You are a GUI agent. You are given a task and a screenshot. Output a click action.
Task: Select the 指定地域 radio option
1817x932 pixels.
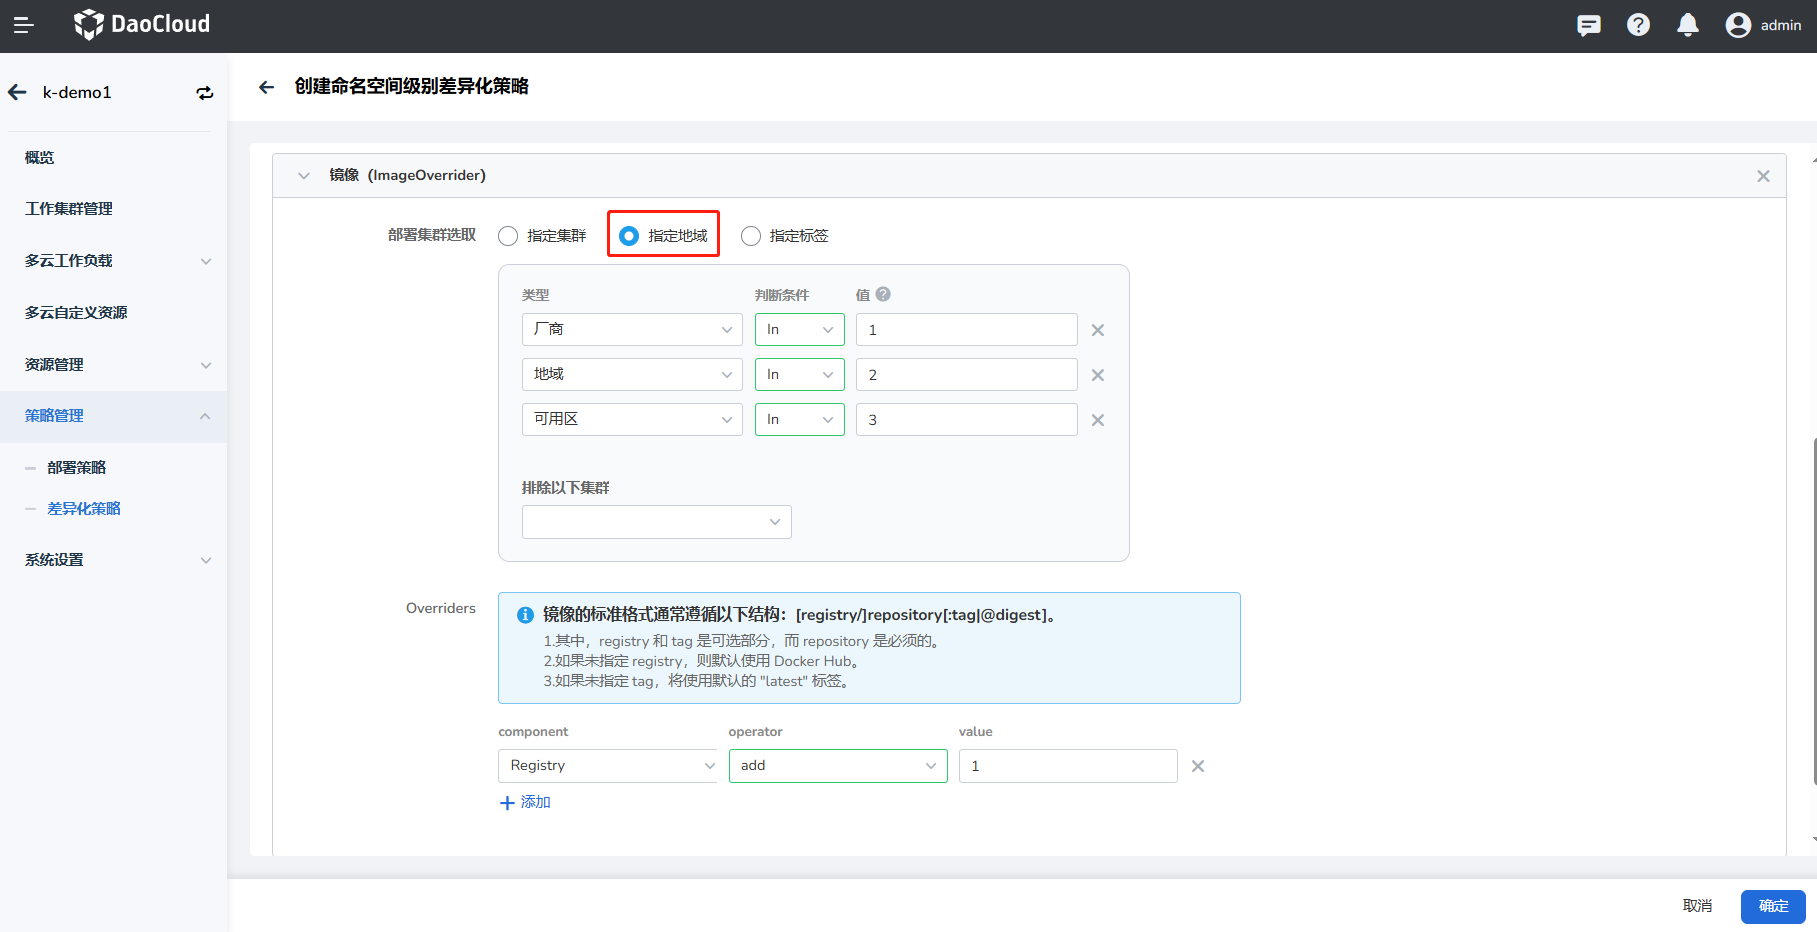point(629,236)
